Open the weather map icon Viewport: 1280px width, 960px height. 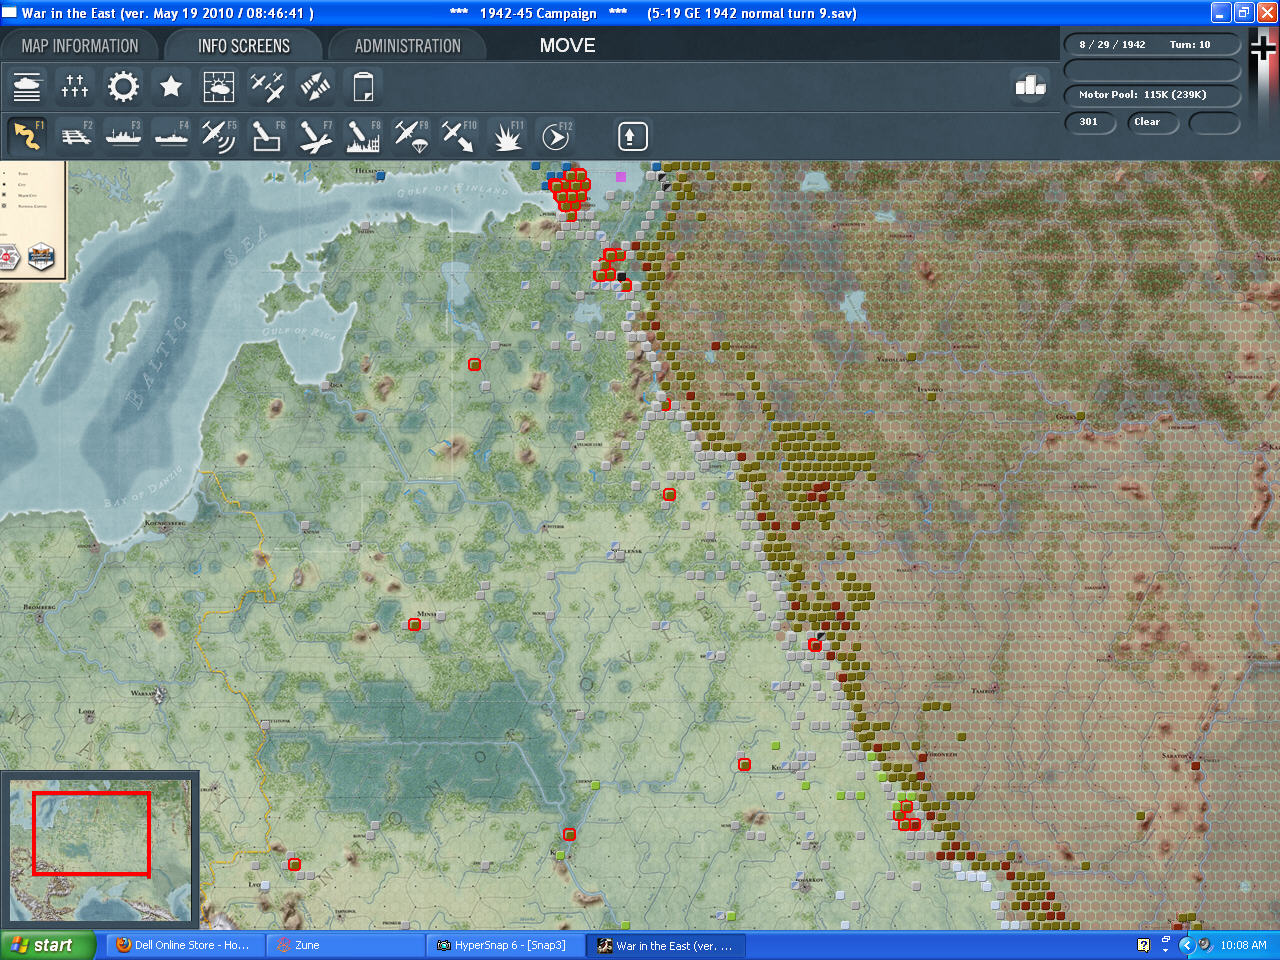click(x=219, y=87)
